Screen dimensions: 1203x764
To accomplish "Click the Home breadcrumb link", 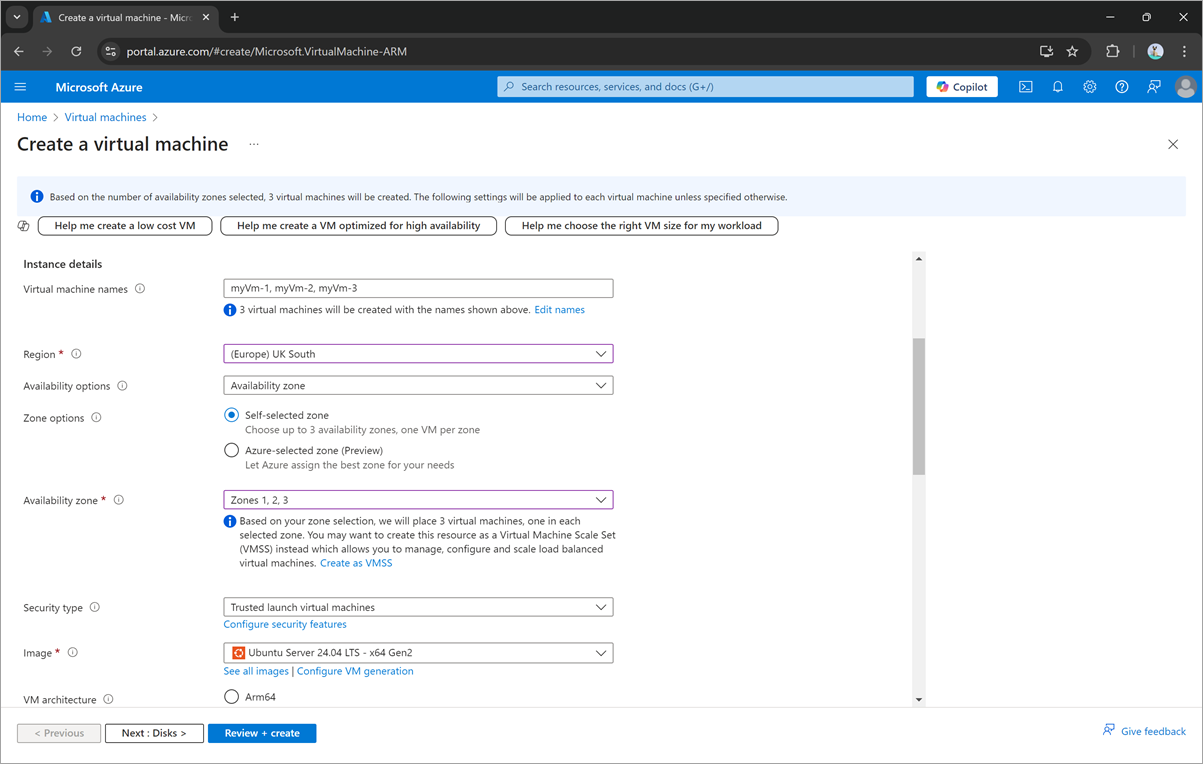I will pos(32,117).
